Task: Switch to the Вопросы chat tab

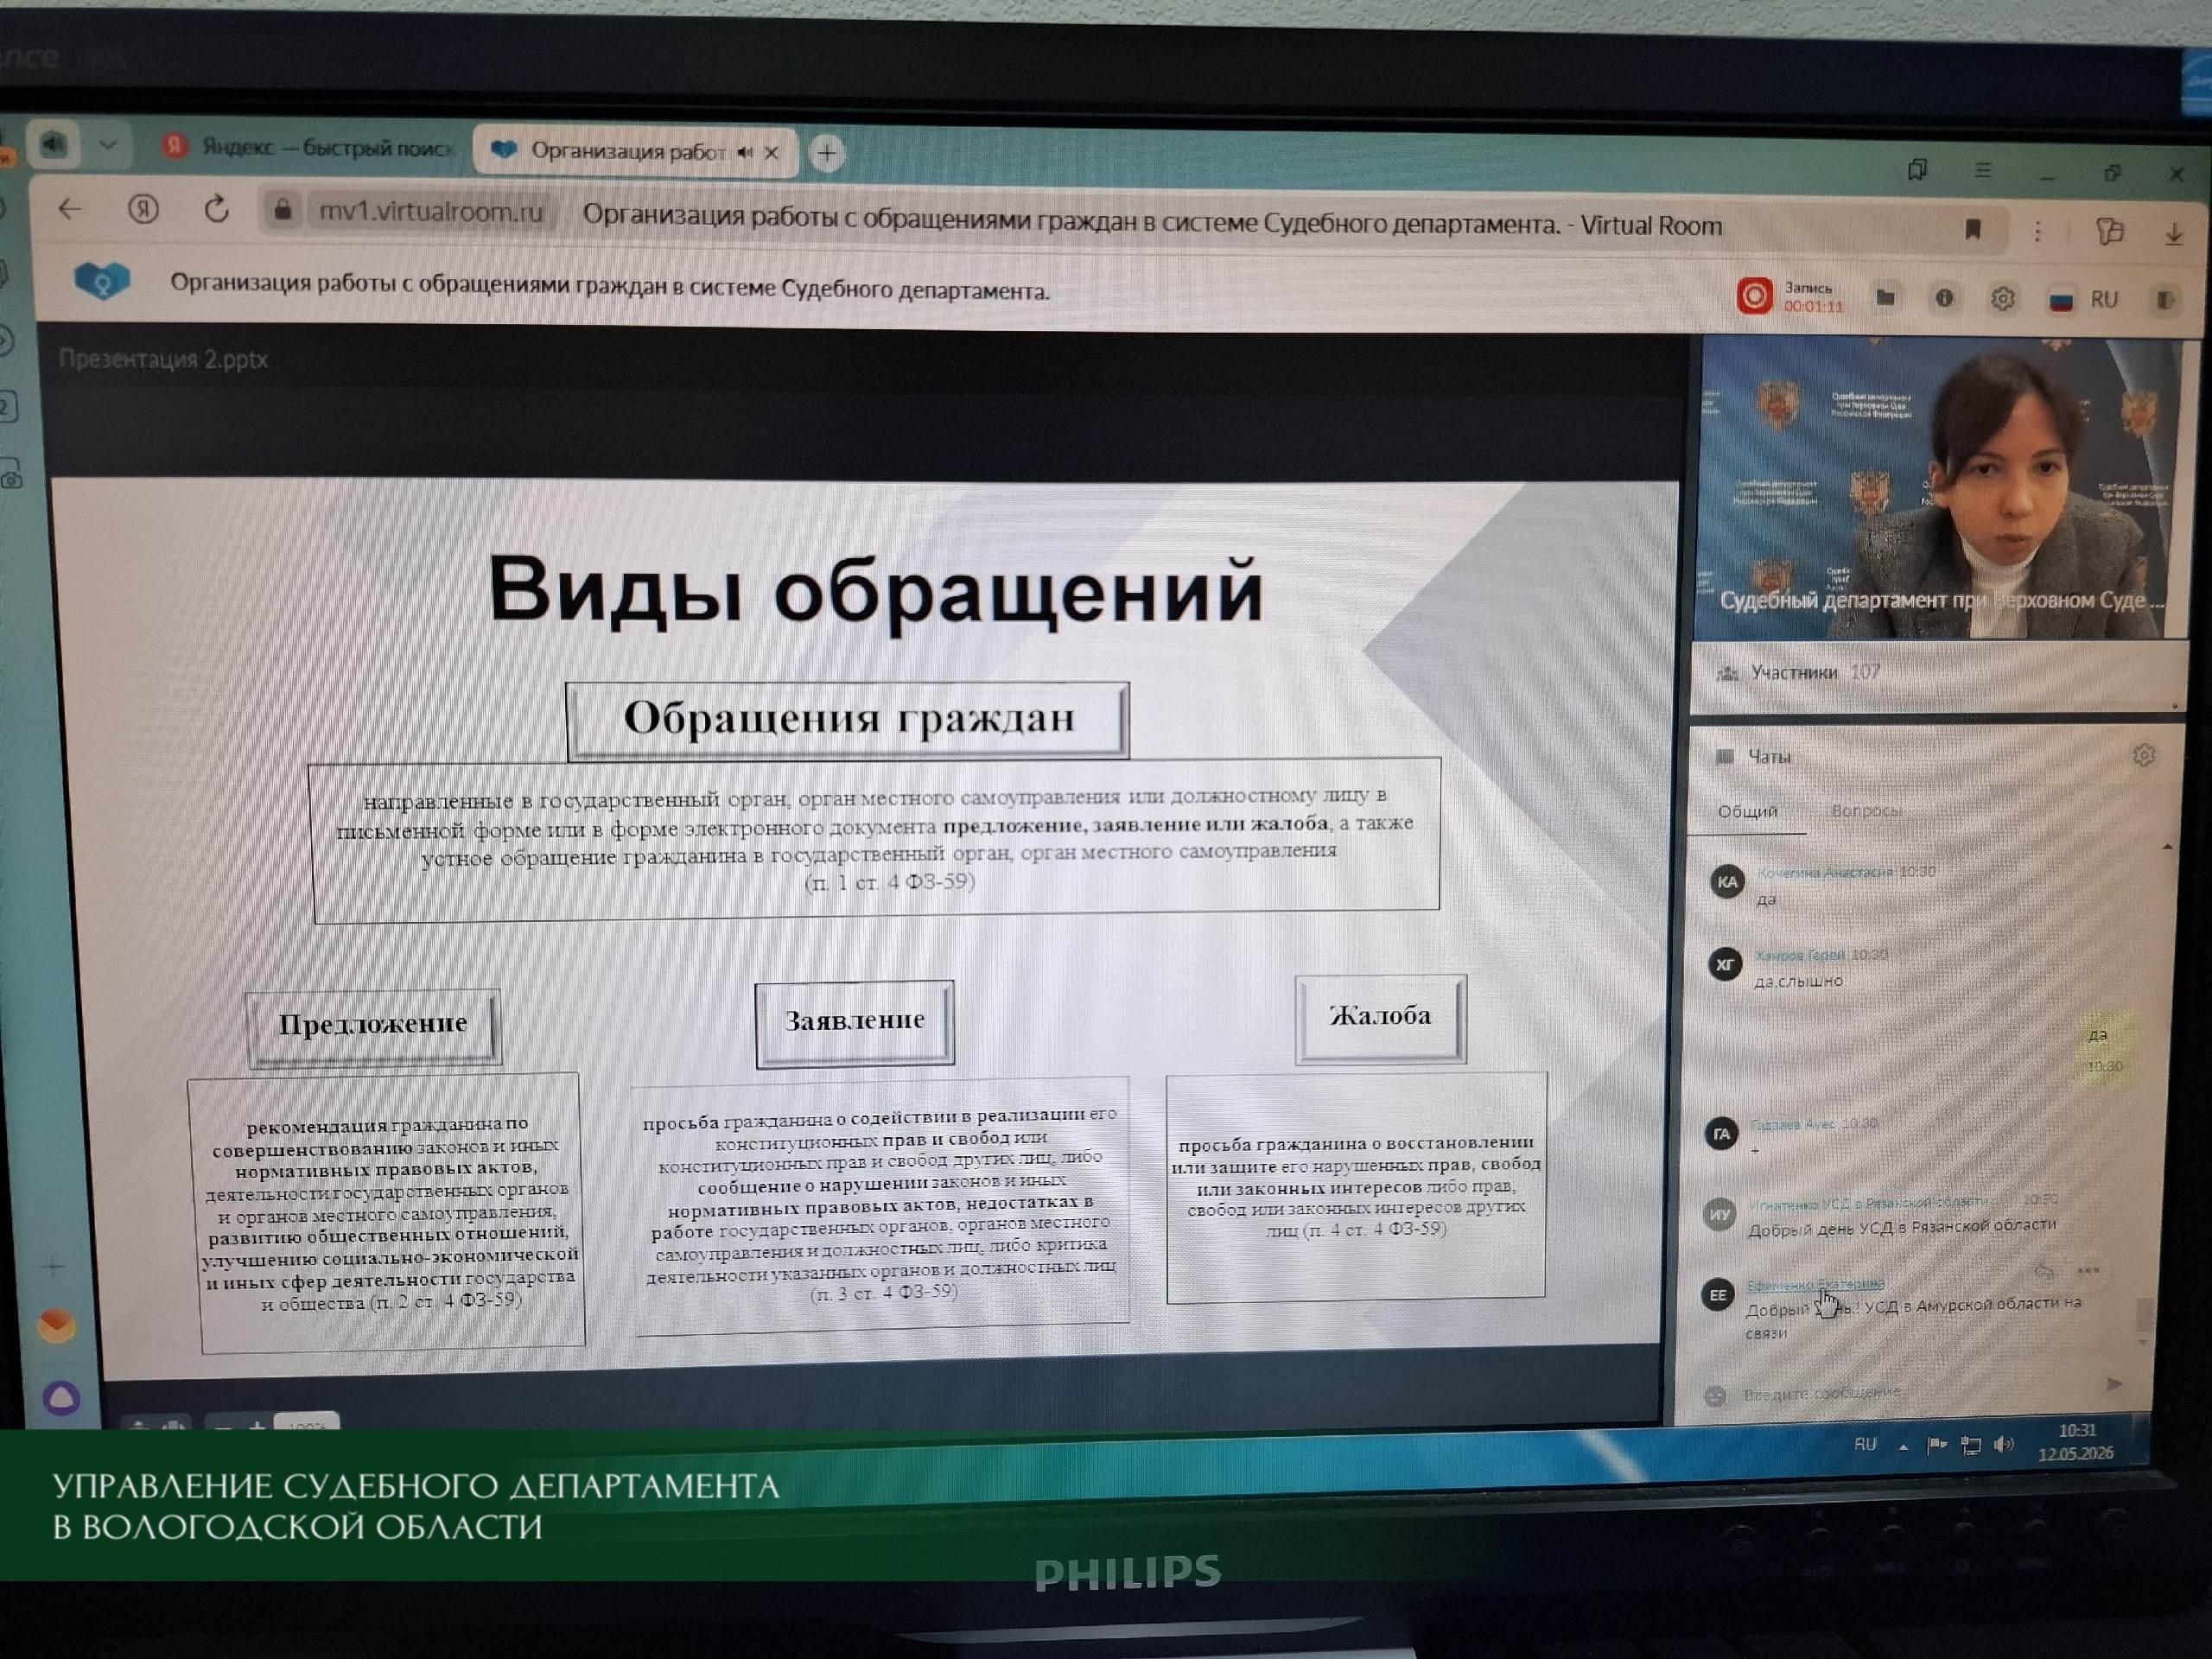Action: (x=1866, y=811)
